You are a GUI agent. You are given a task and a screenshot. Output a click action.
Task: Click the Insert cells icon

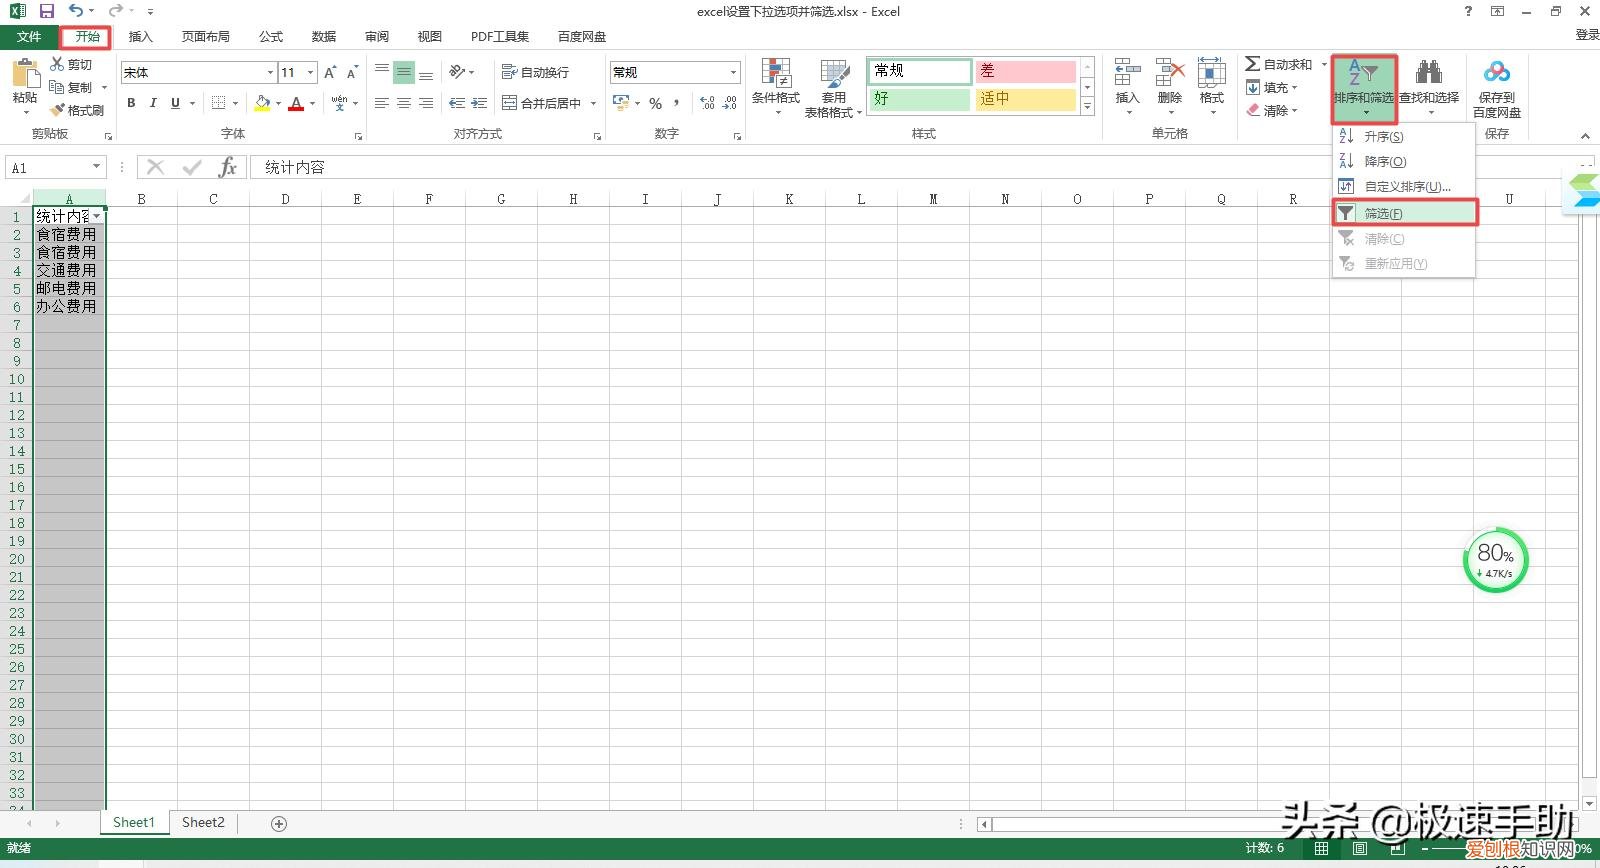coord(1127,73)
